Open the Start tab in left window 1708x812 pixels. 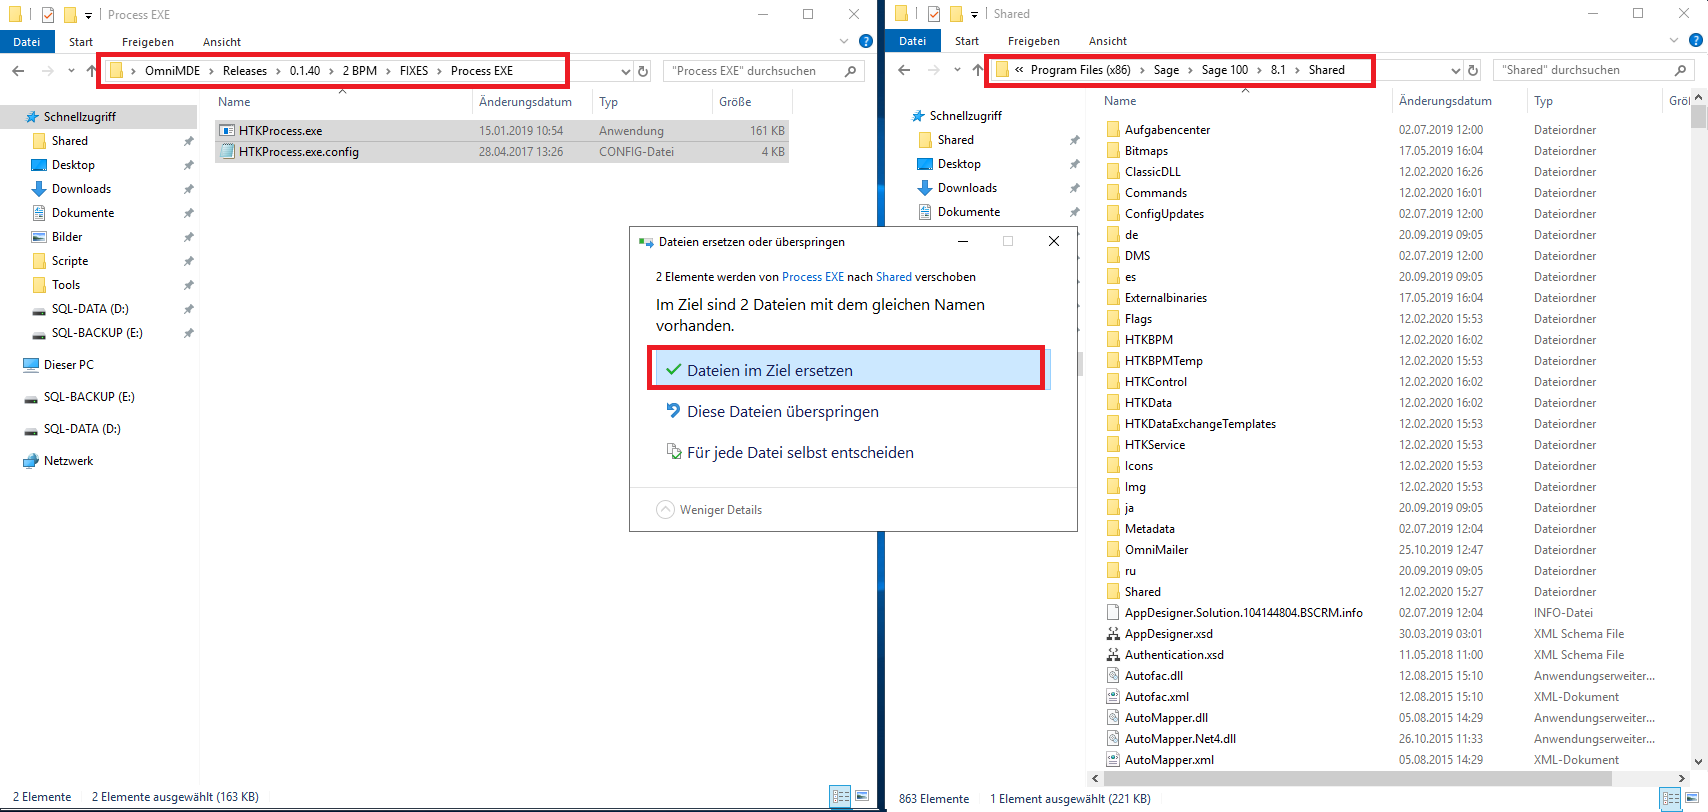pos(81,42)
